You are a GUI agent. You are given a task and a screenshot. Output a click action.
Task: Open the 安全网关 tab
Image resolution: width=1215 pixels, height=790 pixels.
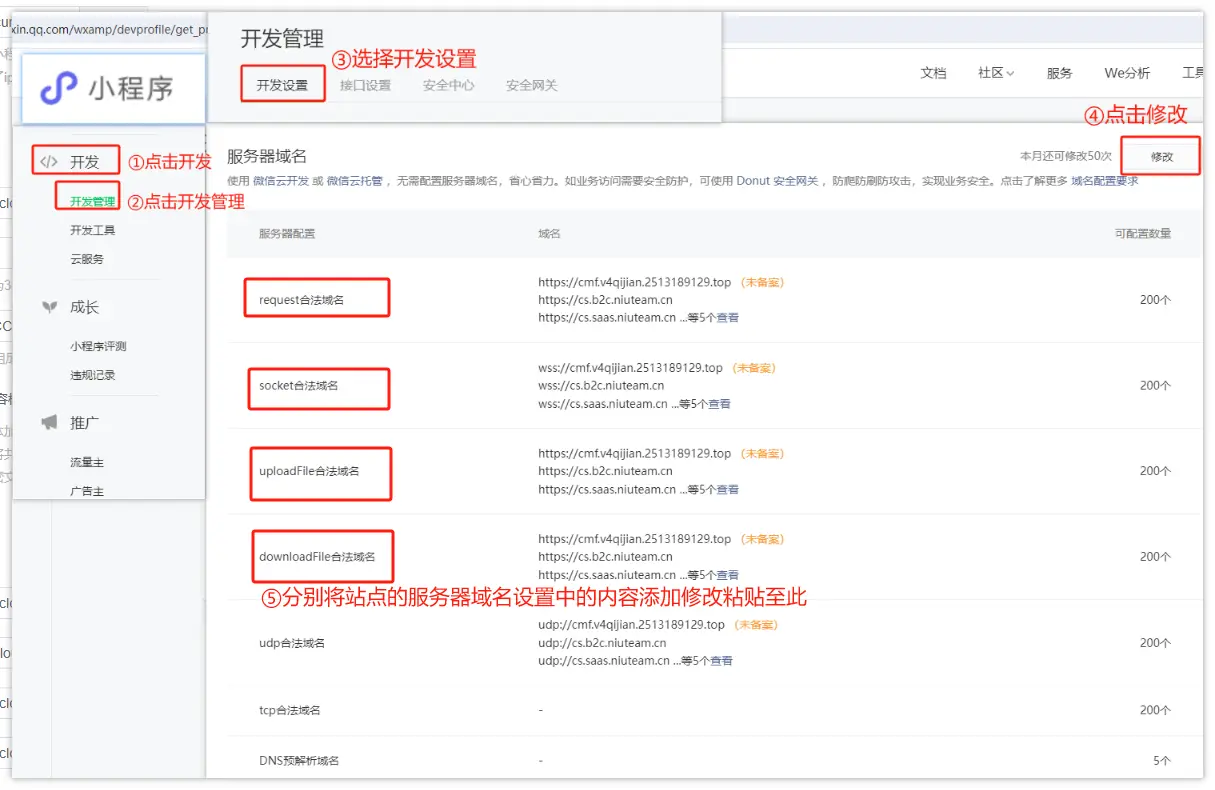(531, 86)
